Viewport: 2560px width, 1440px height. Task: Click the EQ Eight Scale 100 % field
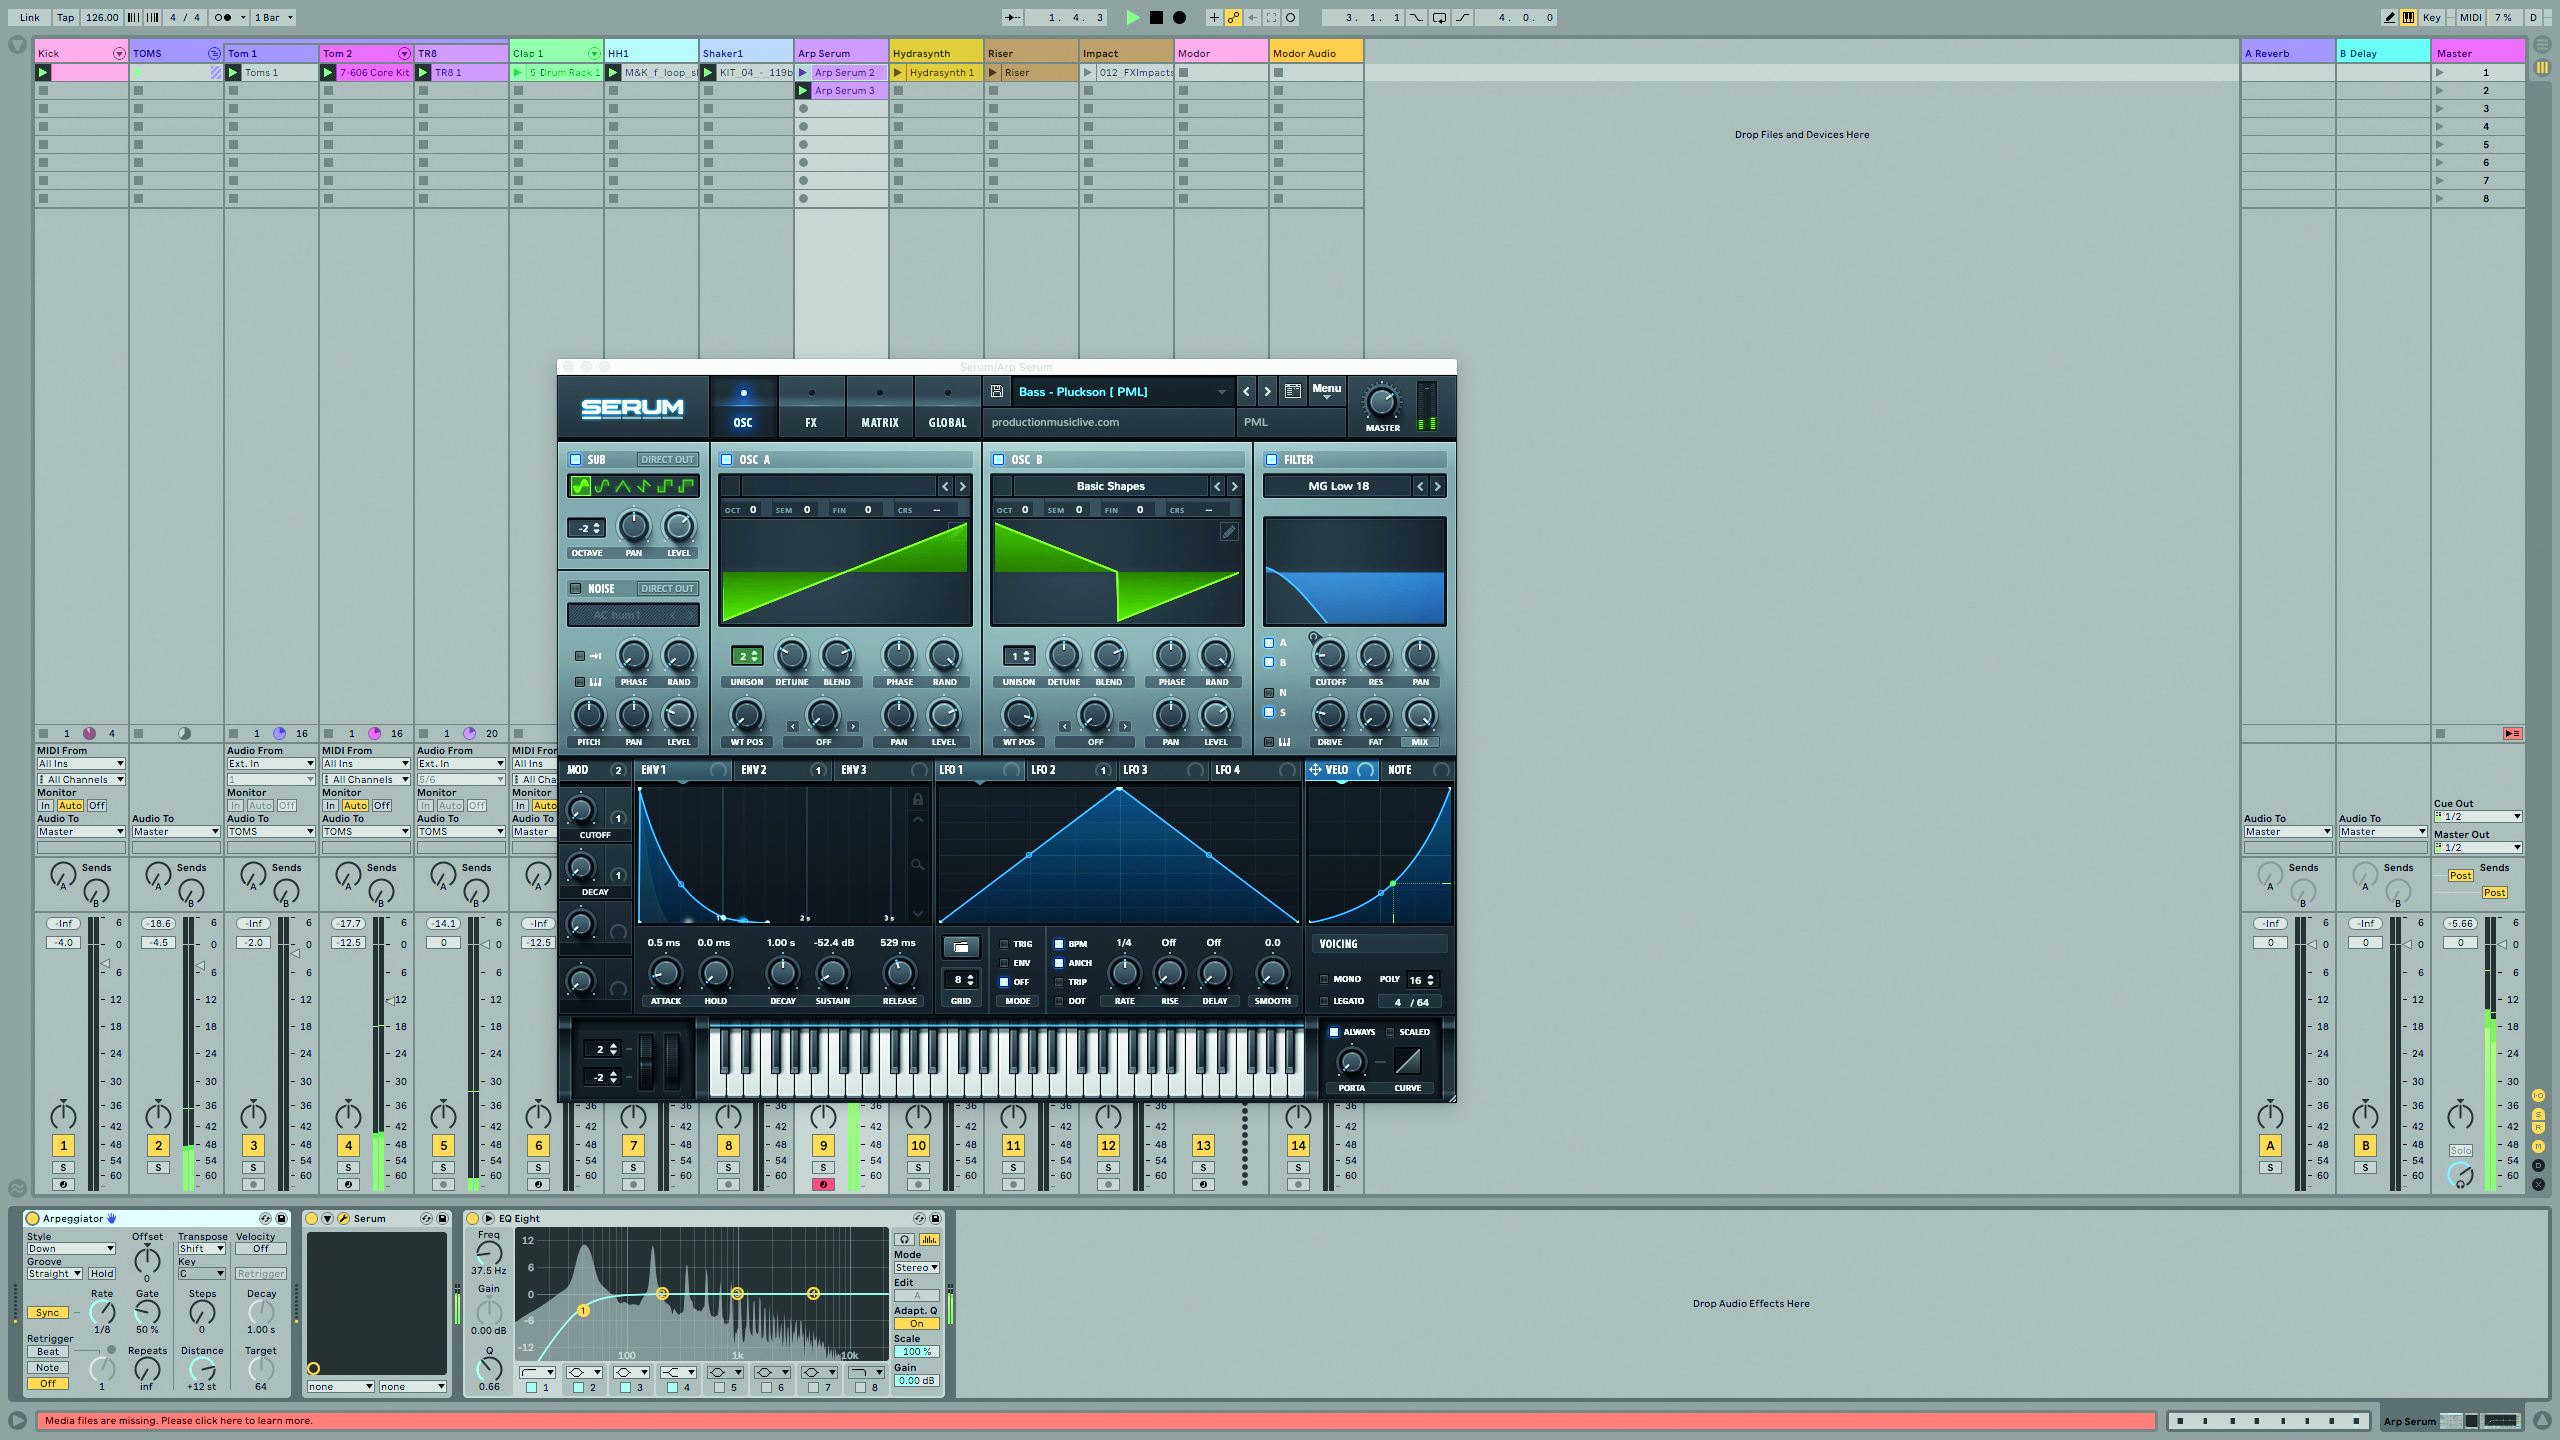click(916, 1352)
